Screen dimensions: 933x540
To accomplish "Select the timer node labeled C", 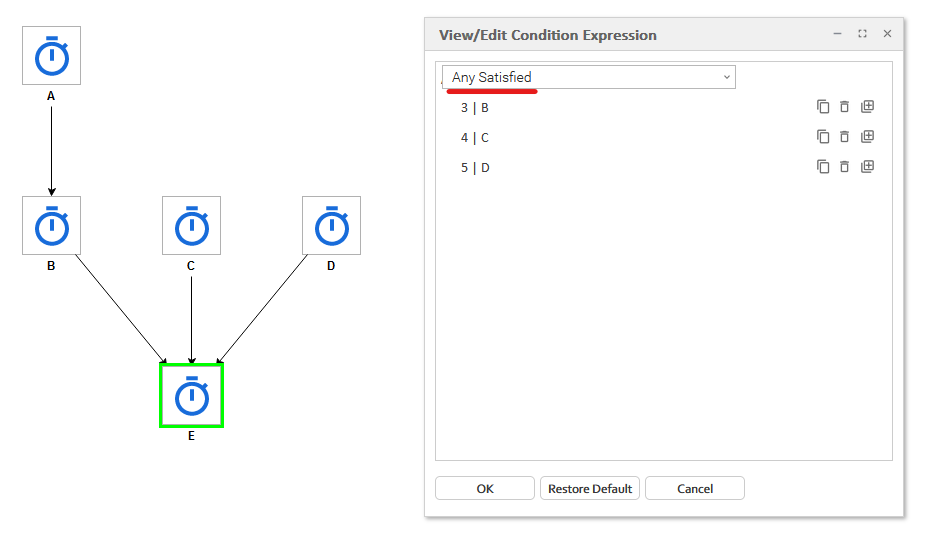I will click(x=191, y=226).
